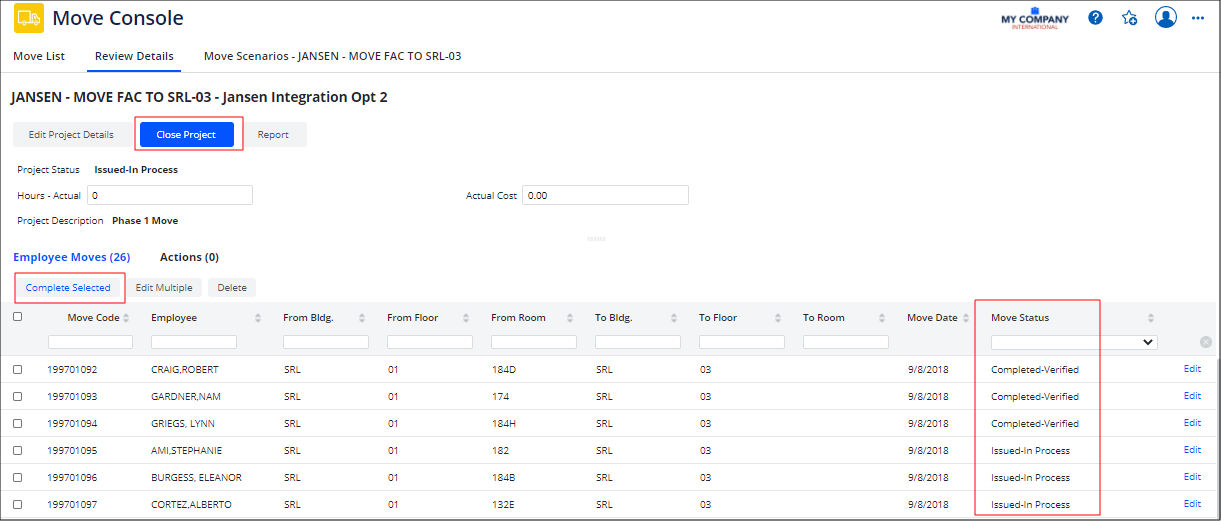1221x525 pixels.
Task: Click the My Company International logo
Action: click(x=1034, y=19)
